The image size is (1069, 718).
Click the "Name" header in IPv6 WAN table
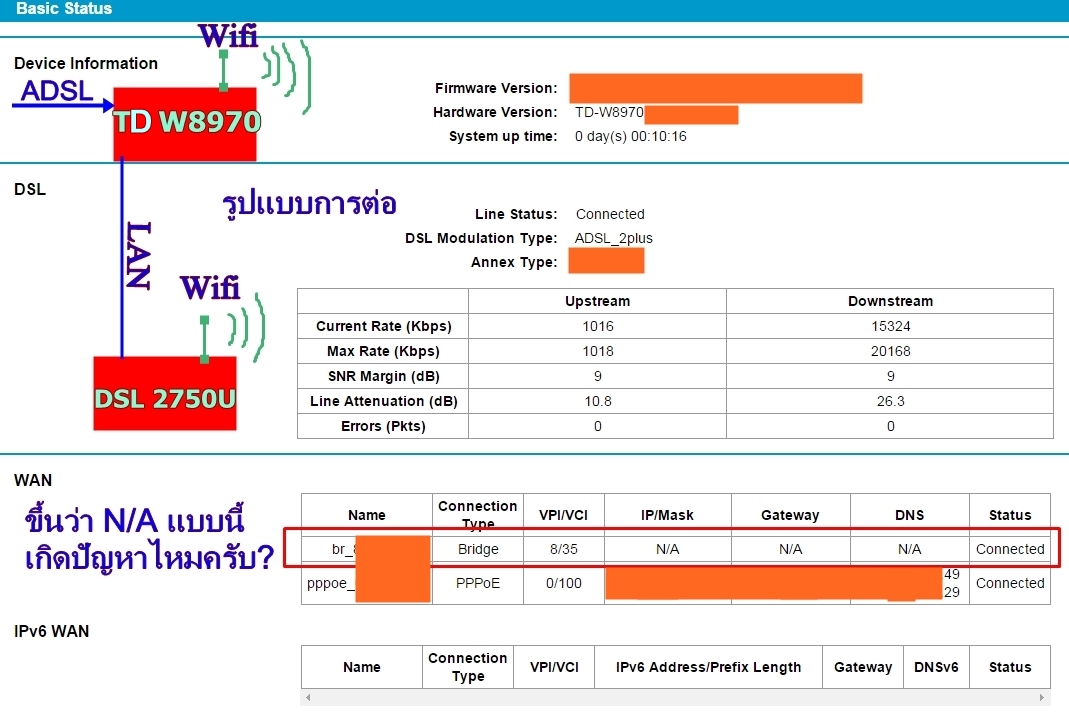point(361,667)
